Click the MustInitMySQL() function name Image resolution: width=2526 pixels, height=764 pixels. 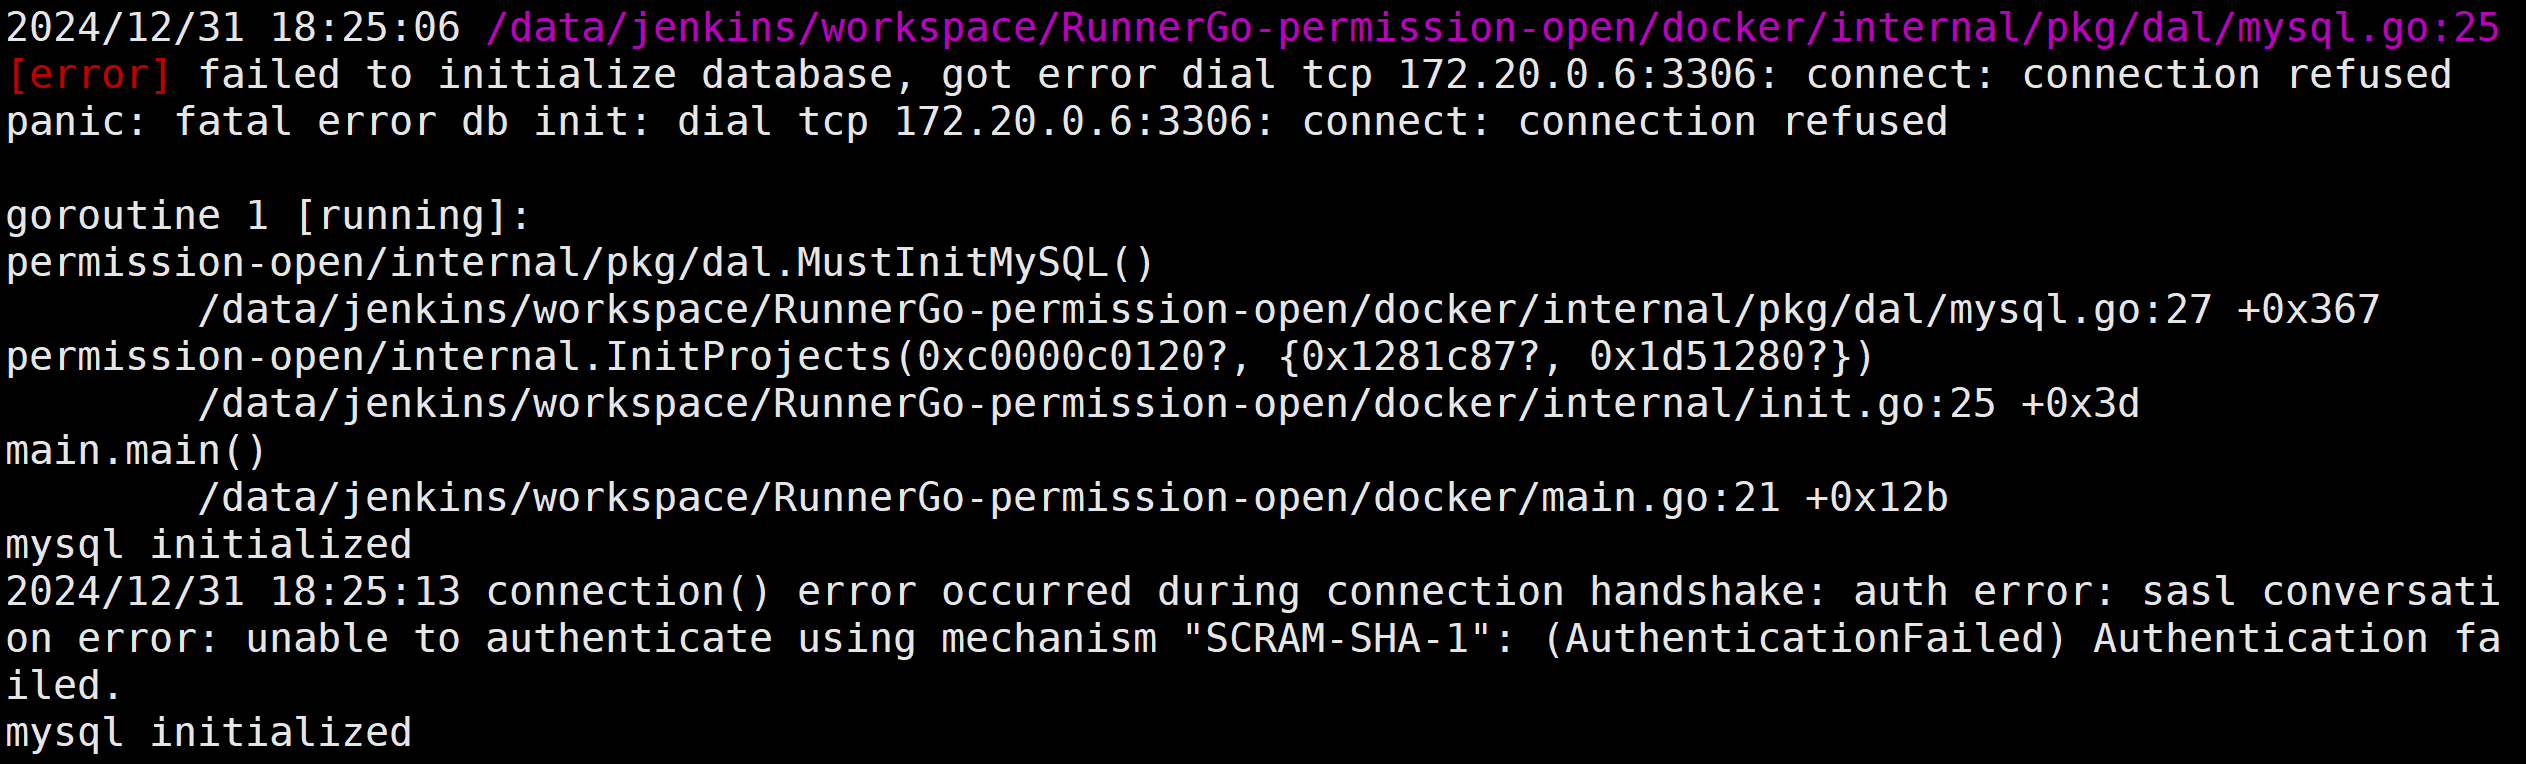point(976,263)
